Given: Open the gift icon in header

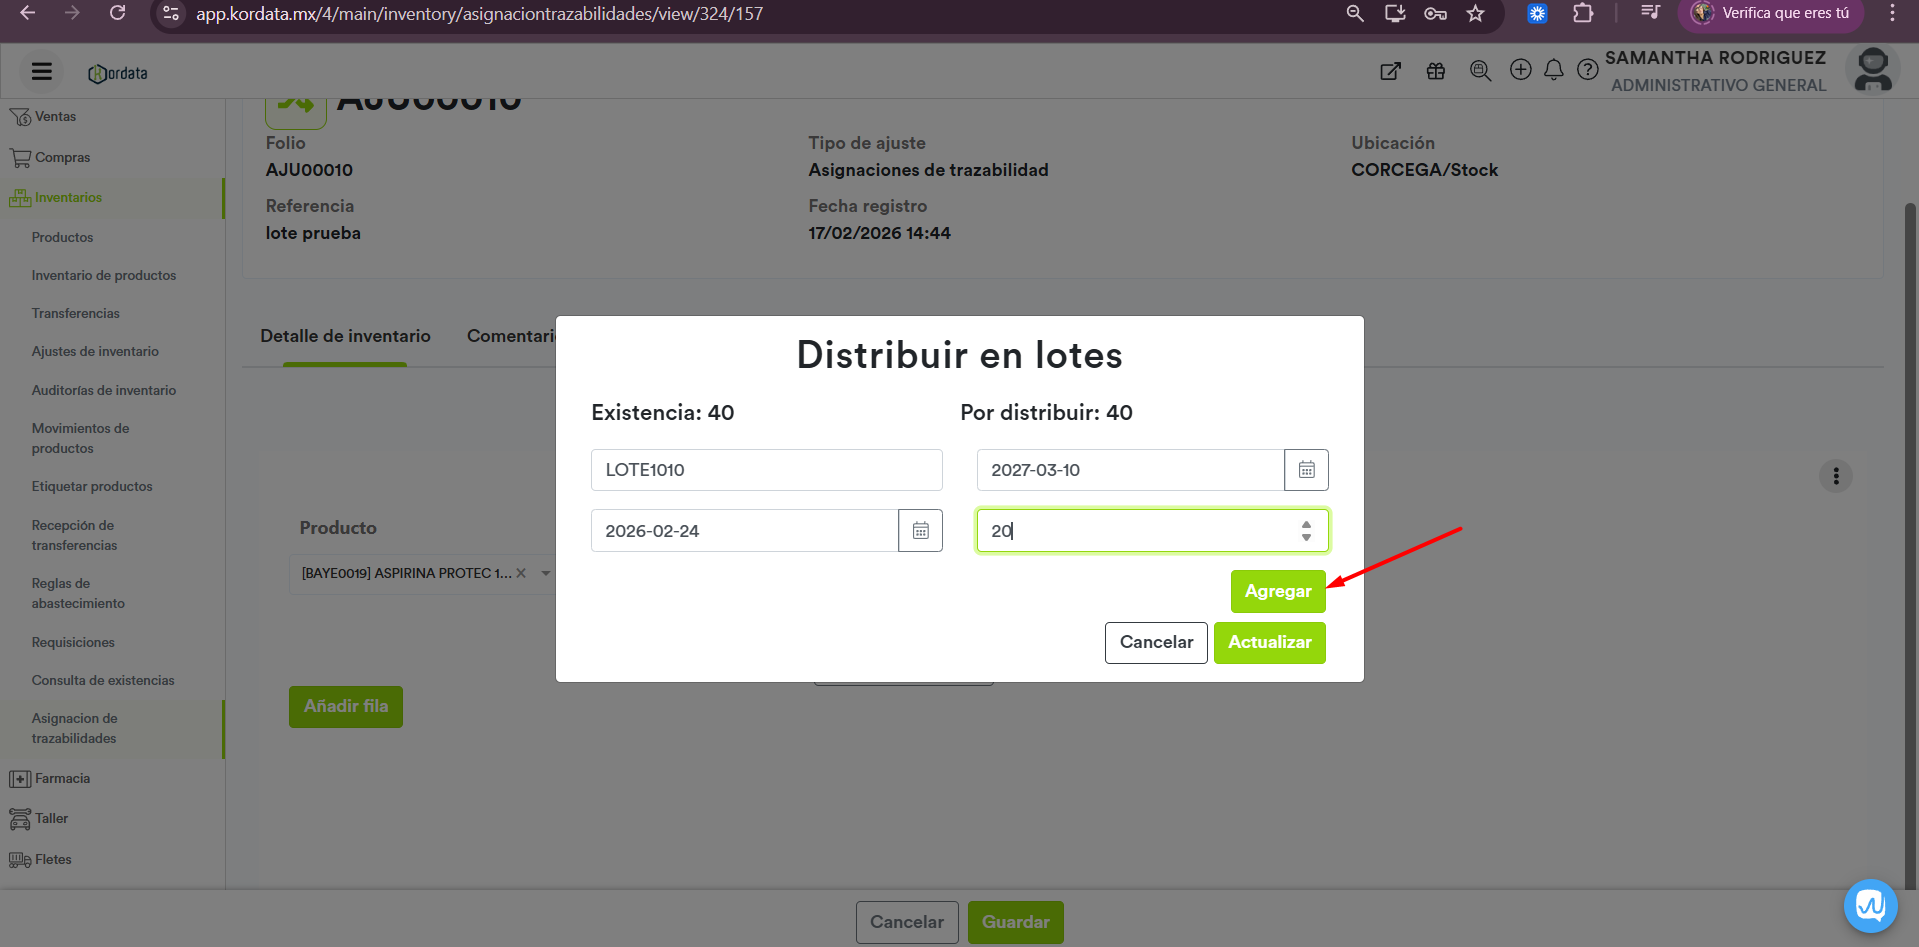Looking at the screenshot, I should point(1436,71).
